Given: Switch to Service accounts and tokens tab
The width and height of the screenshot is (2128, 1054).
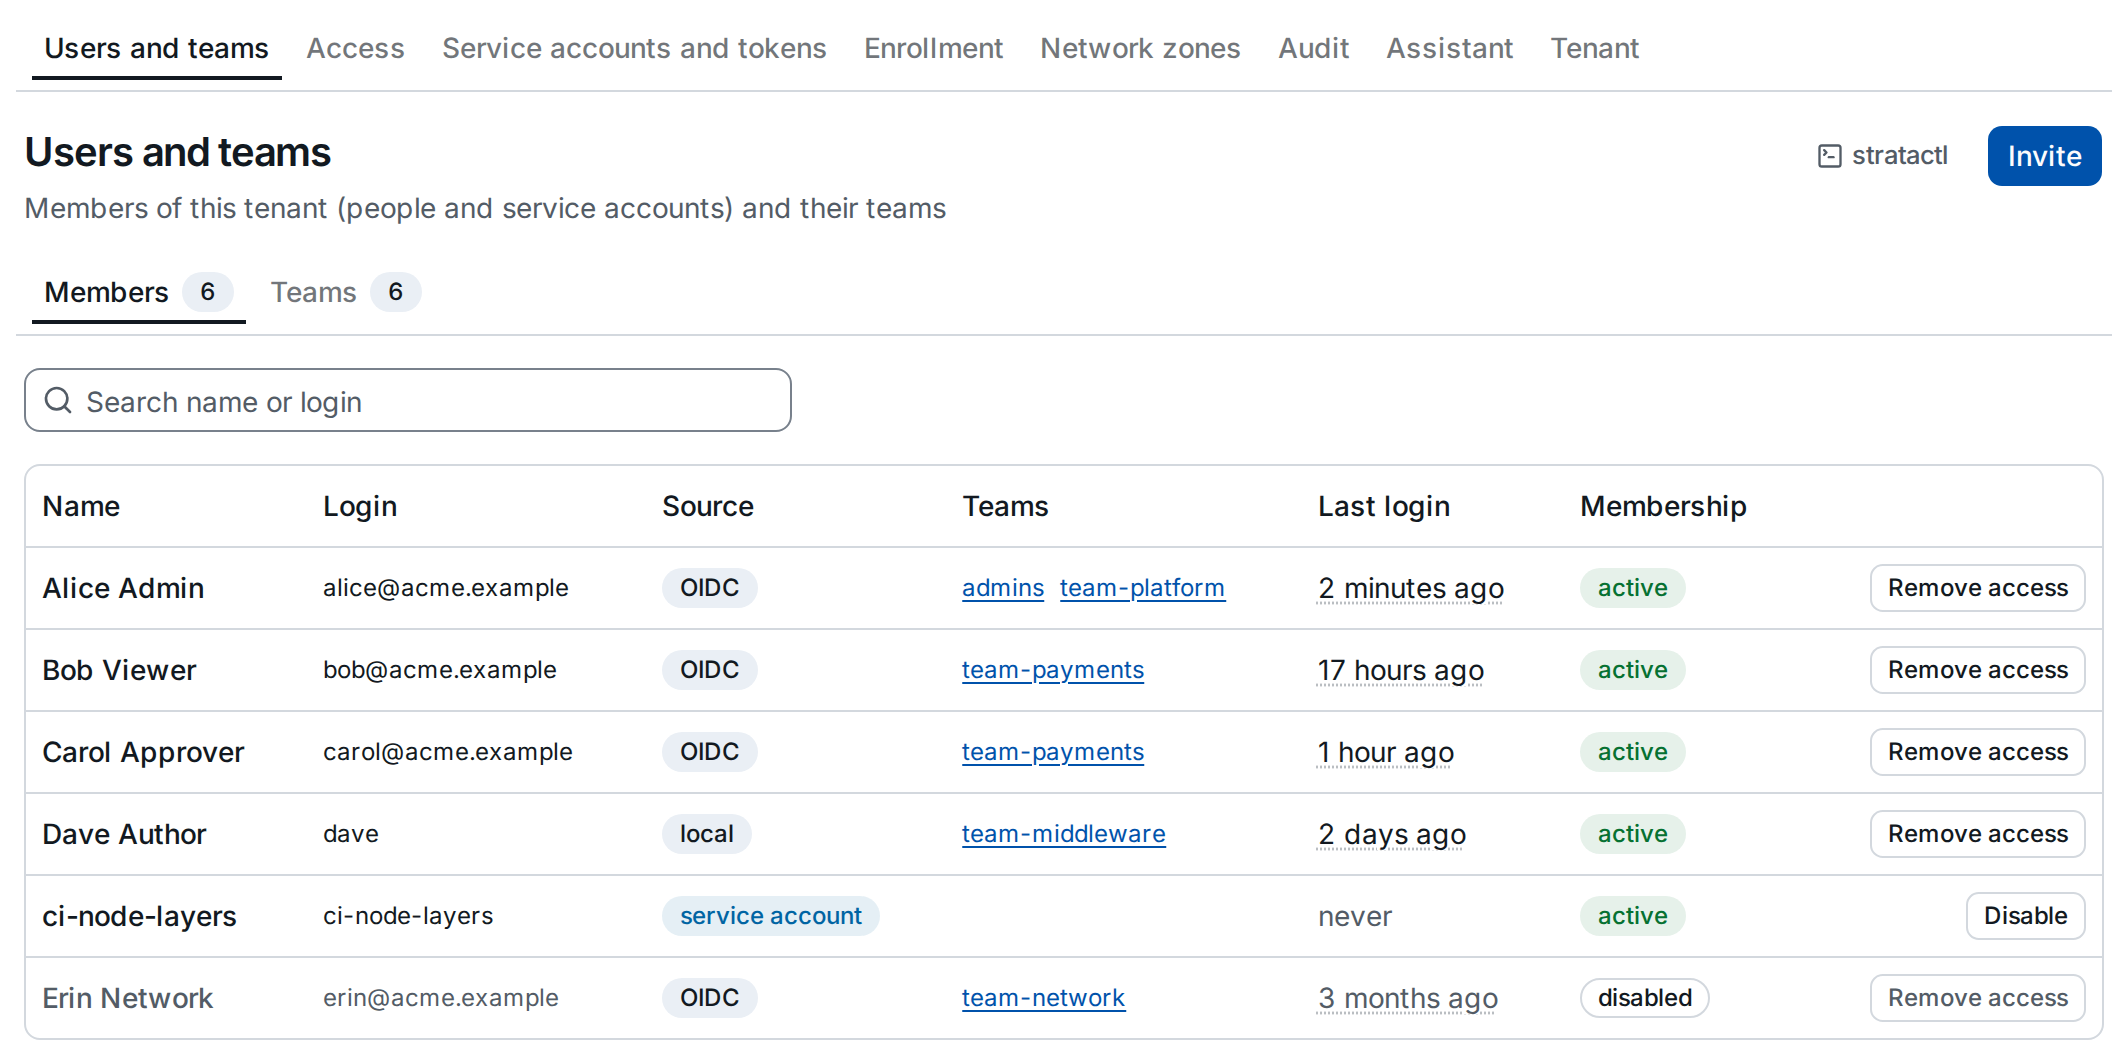Looking at the screenshot, I should pos(634,48).
